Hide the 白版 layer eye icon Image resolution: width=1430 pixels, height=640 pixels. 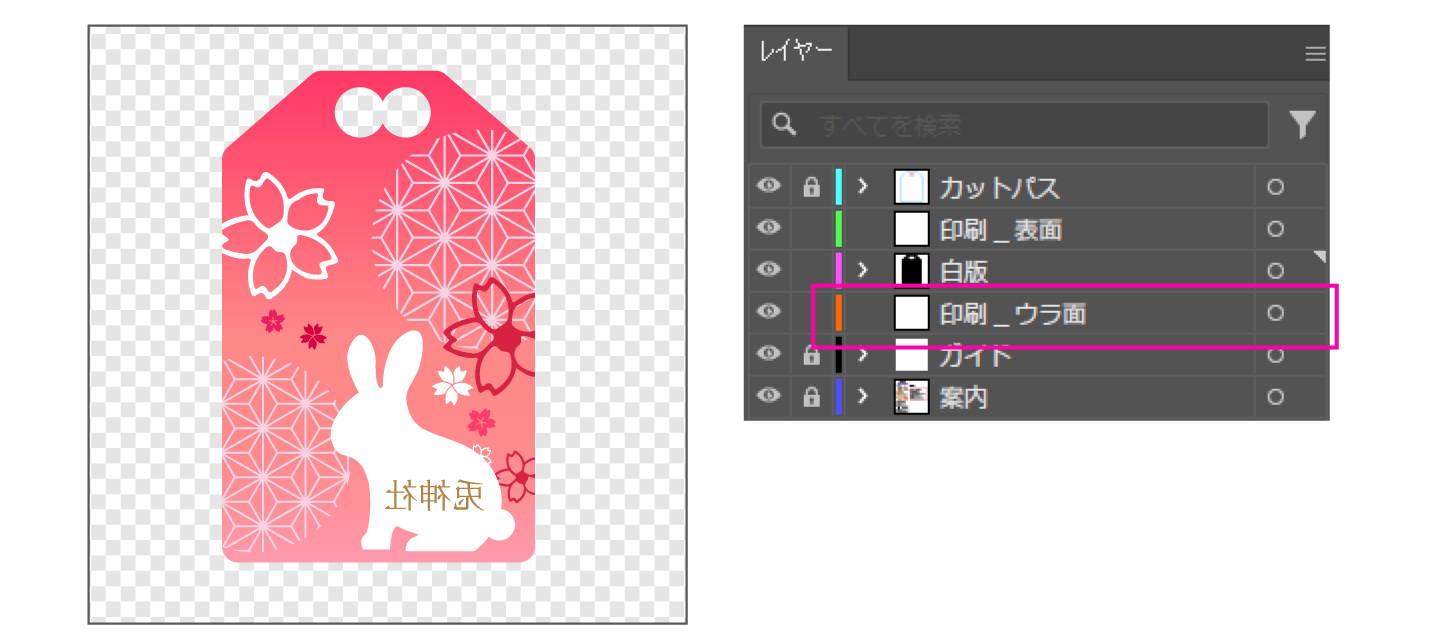click(x=768, y=270)
